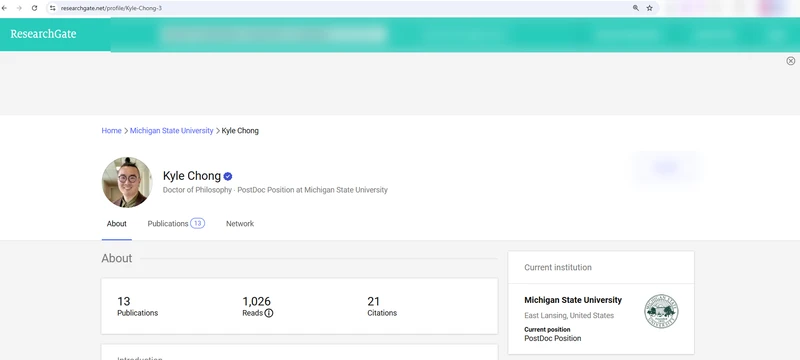This screenshot has height=360, width=800.
Task: Click the Current institution card heading
Action: point(558,267)
